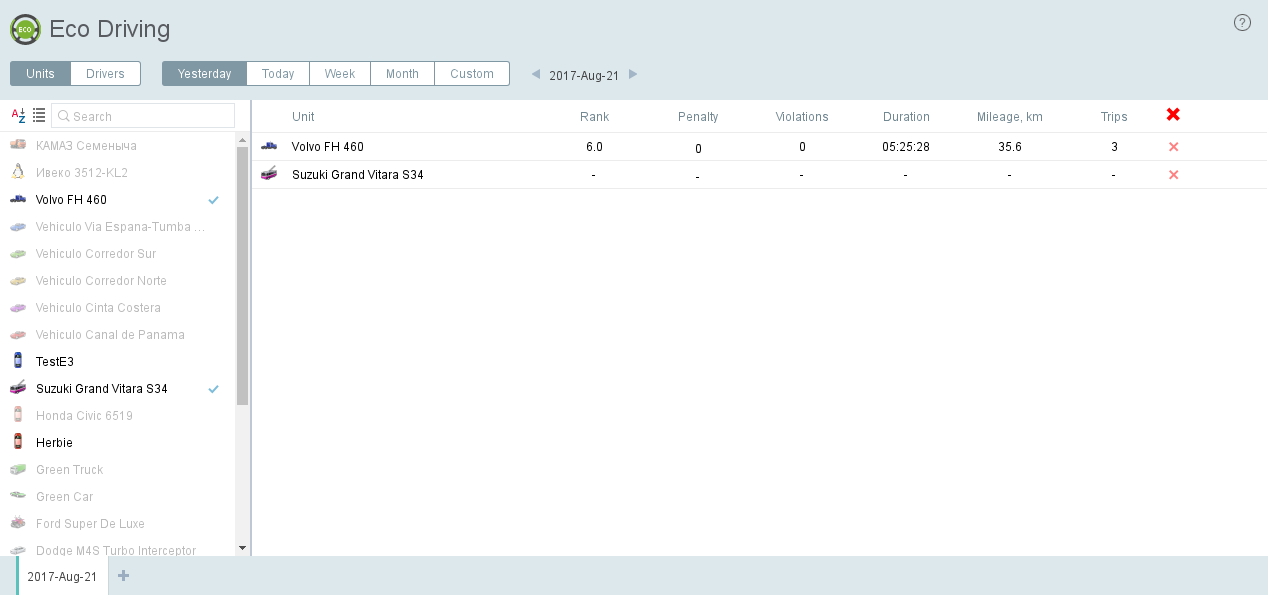
Task: Click the A-Z sort icon
Action: (x=18, y=116)
